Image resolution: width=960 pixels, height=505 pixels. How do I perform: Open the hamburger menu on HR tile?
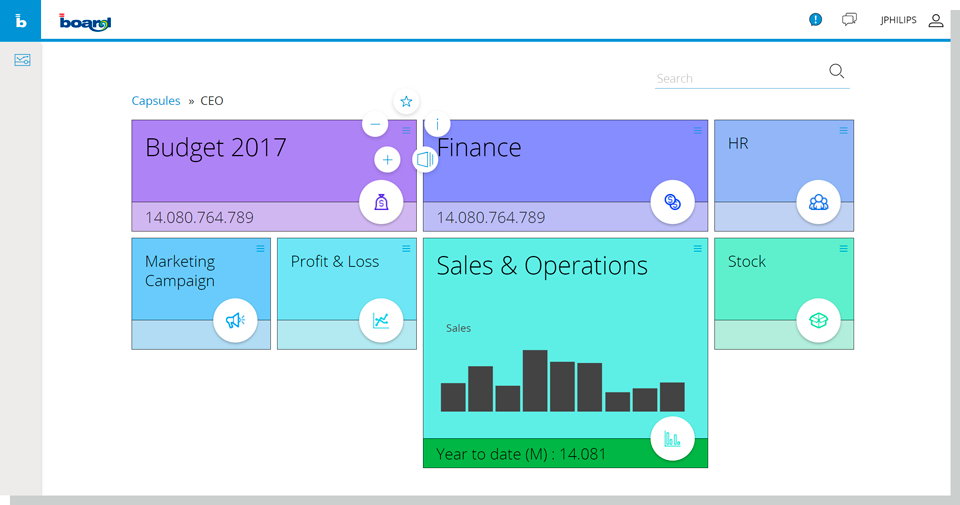coord(844,131)
